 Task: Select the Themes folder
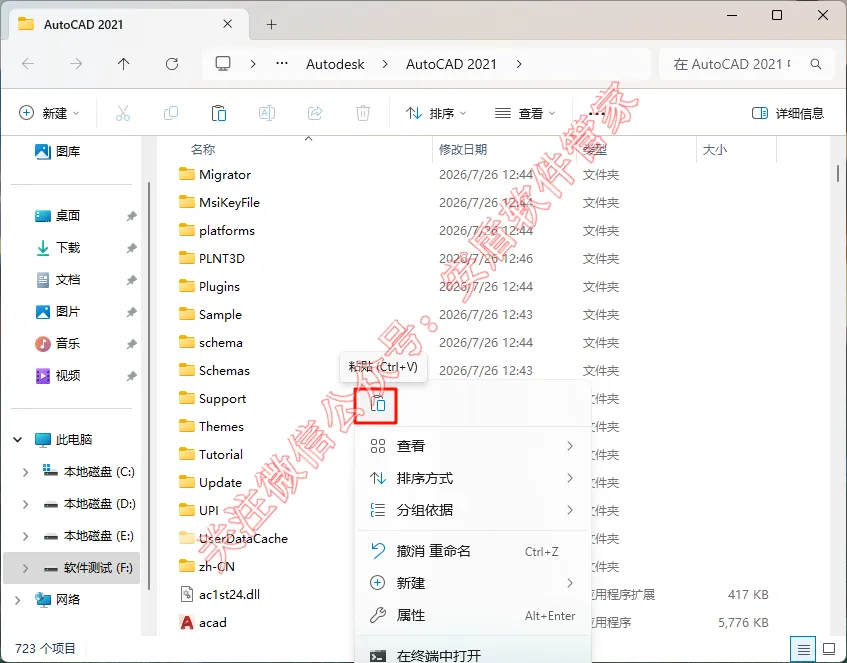211,426
